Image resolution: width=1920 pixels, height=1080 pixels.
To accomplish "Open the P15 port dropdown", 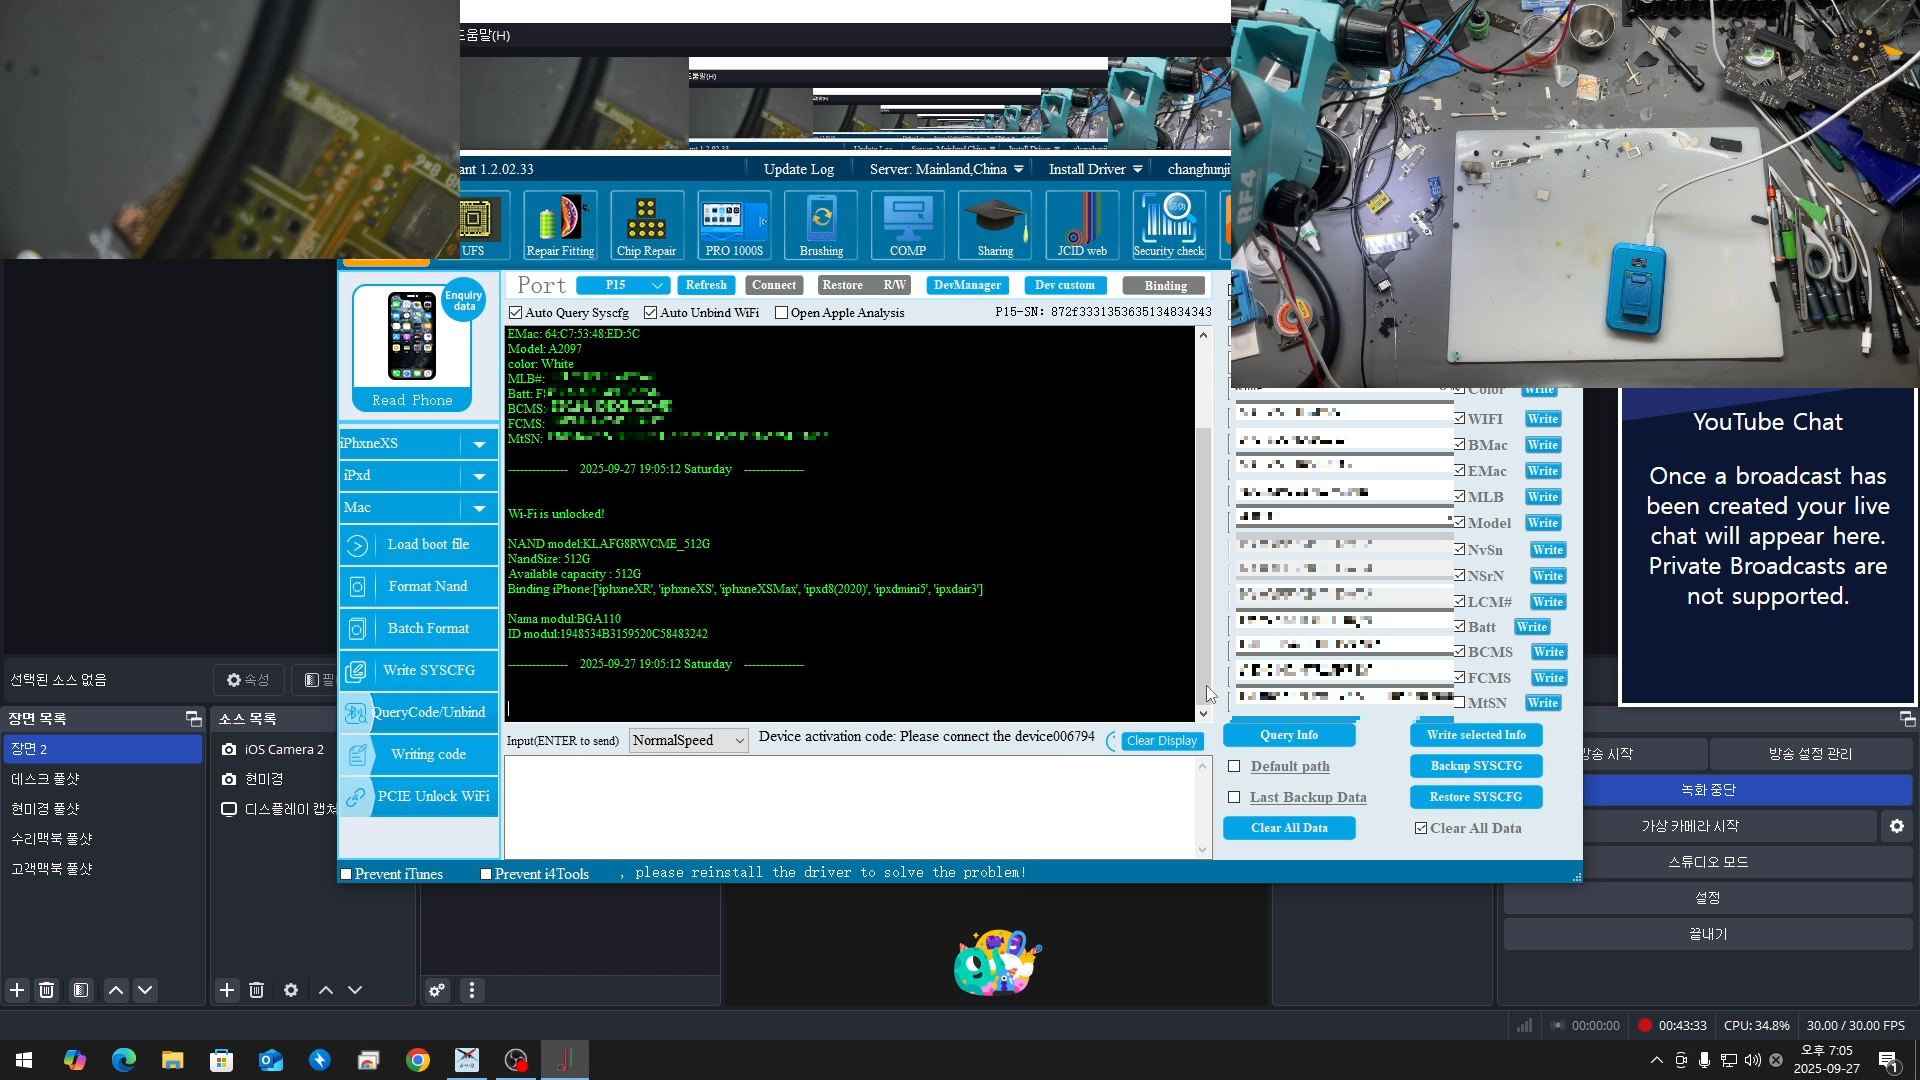I will (622, 286).
